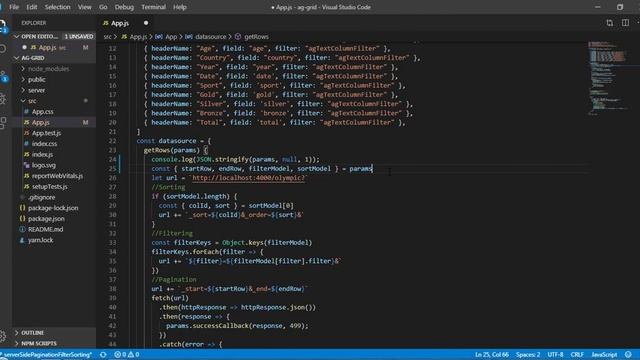Select App.js in Open Editors list

coord(55,47)
